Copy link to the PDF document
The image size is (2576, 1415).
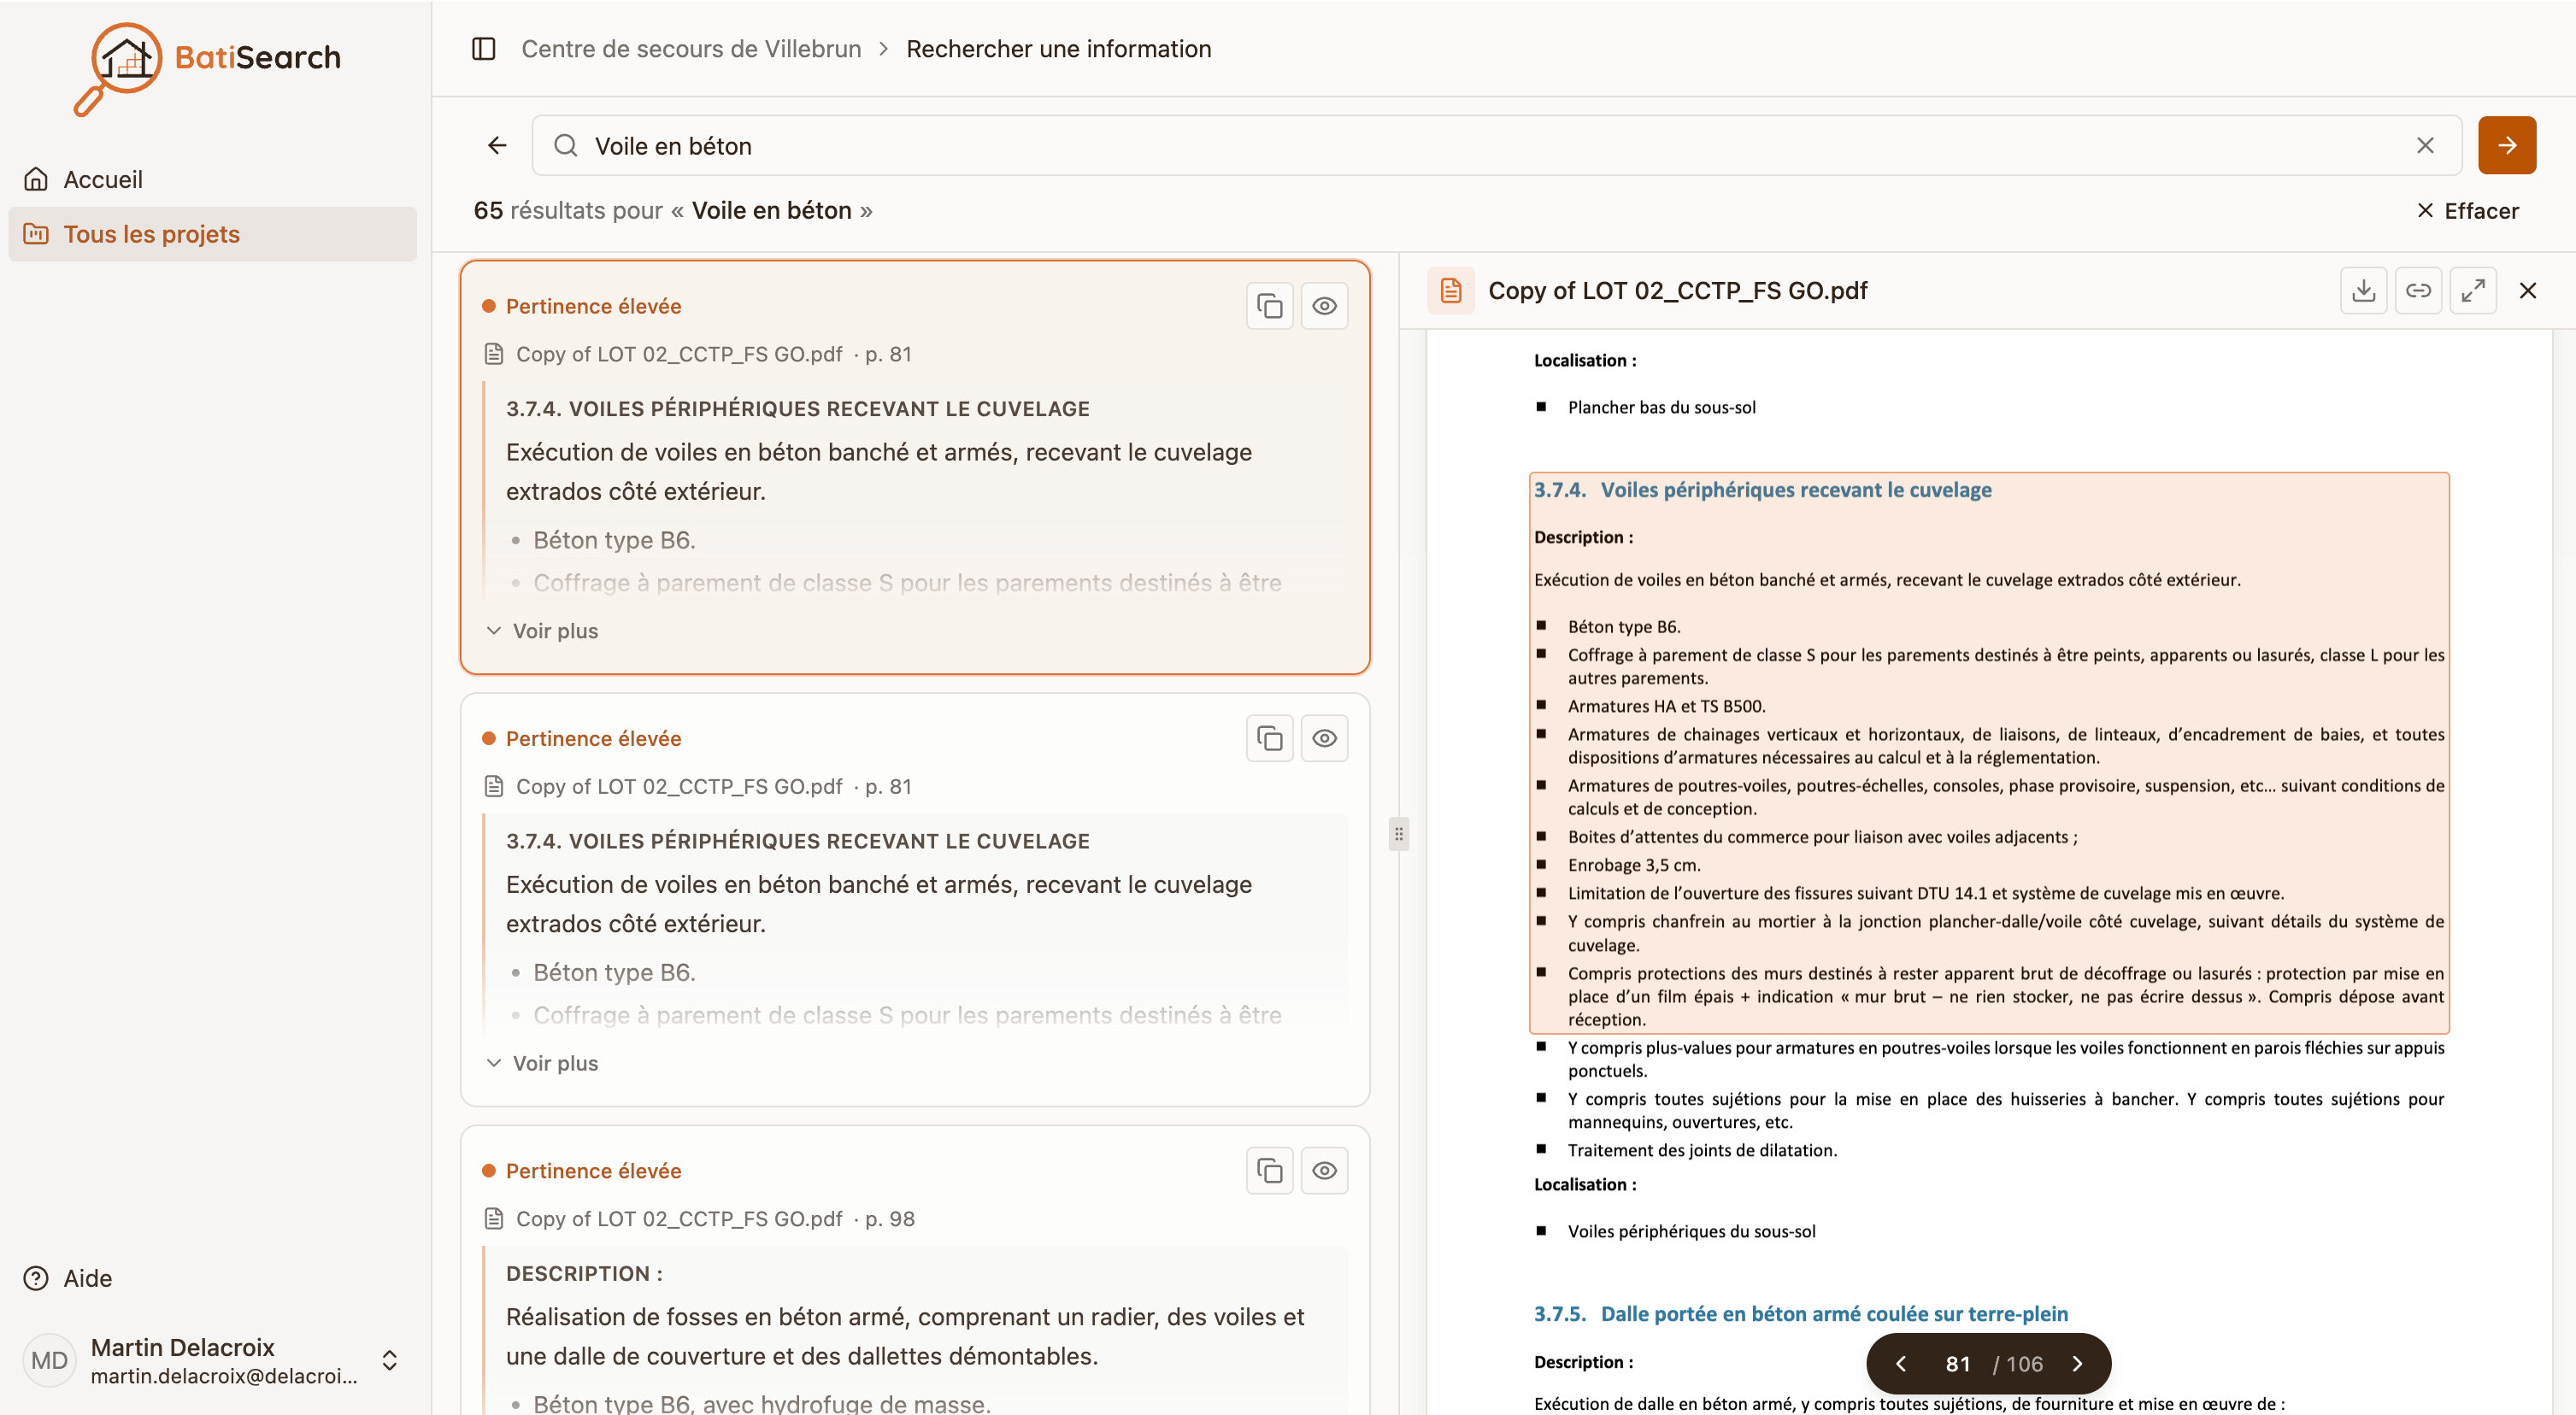click(2418, 291)
